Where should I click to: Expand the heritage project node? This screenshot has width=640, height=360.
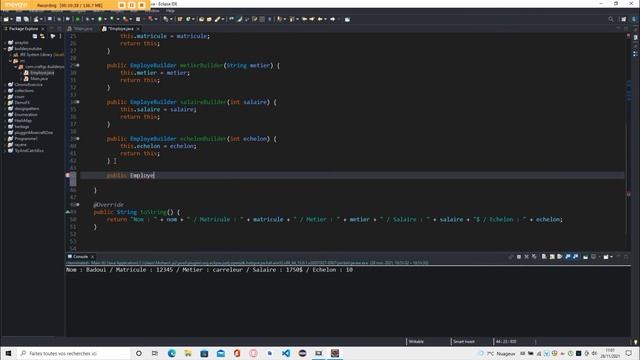coord(5,127)
